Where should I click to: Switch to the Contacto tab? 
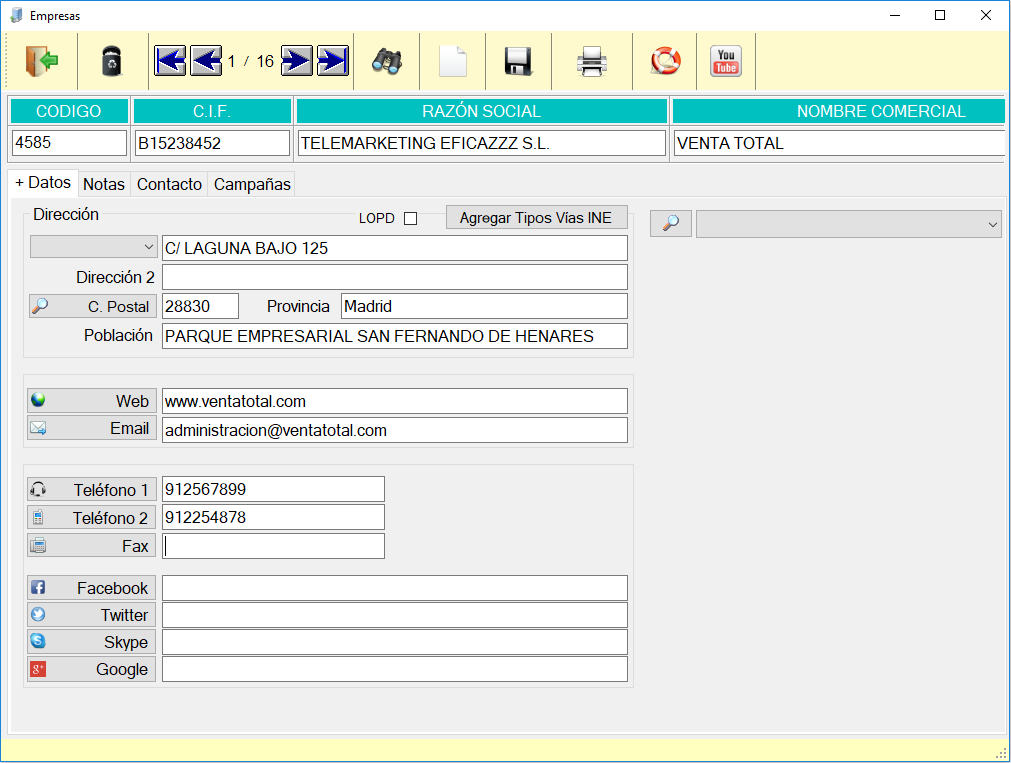pyautogui.click(x=170, y=184)
